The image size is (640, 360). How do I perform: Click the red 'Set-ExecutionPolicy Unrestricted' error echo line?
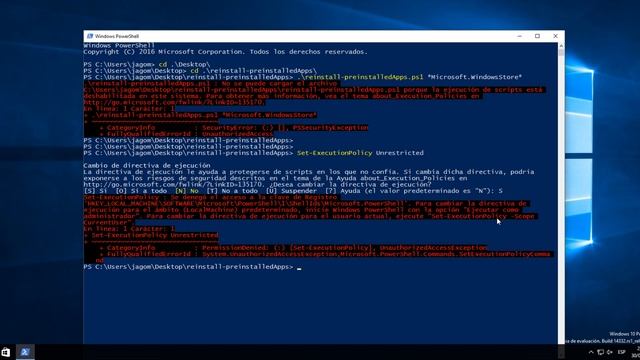click(151, 235)
